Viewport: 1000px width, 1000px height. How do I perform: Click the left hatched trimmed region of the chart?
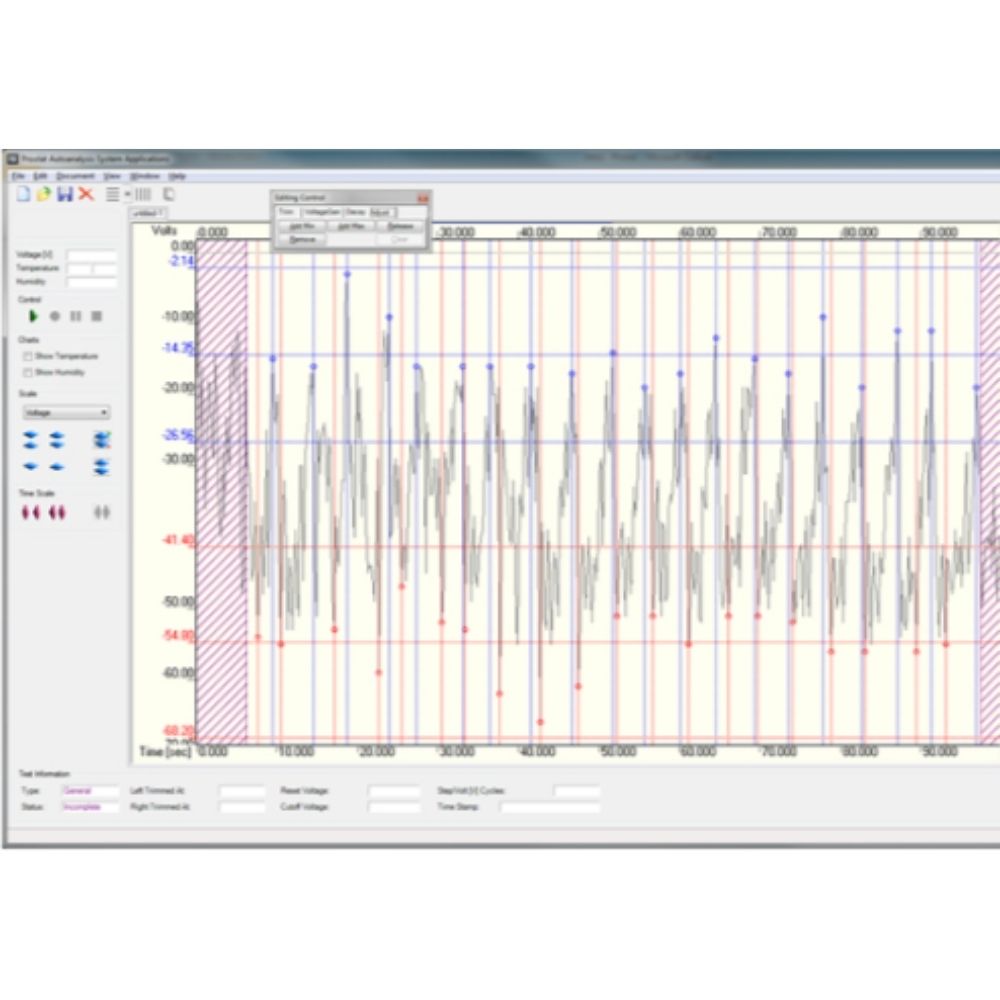(221, 491)
